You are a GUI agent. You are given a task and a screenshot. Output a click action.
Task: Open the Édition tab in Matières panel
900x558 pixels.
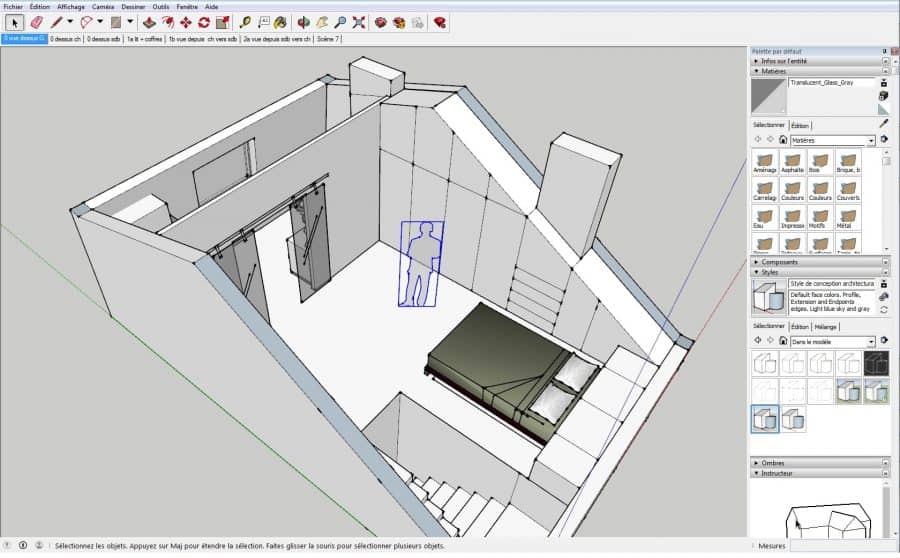800,125
